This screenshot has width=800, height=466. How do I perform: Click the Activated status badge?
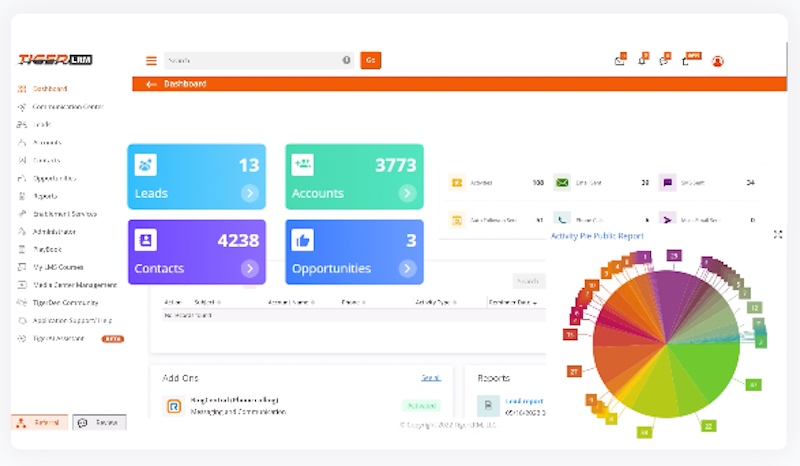coord(421,406)
